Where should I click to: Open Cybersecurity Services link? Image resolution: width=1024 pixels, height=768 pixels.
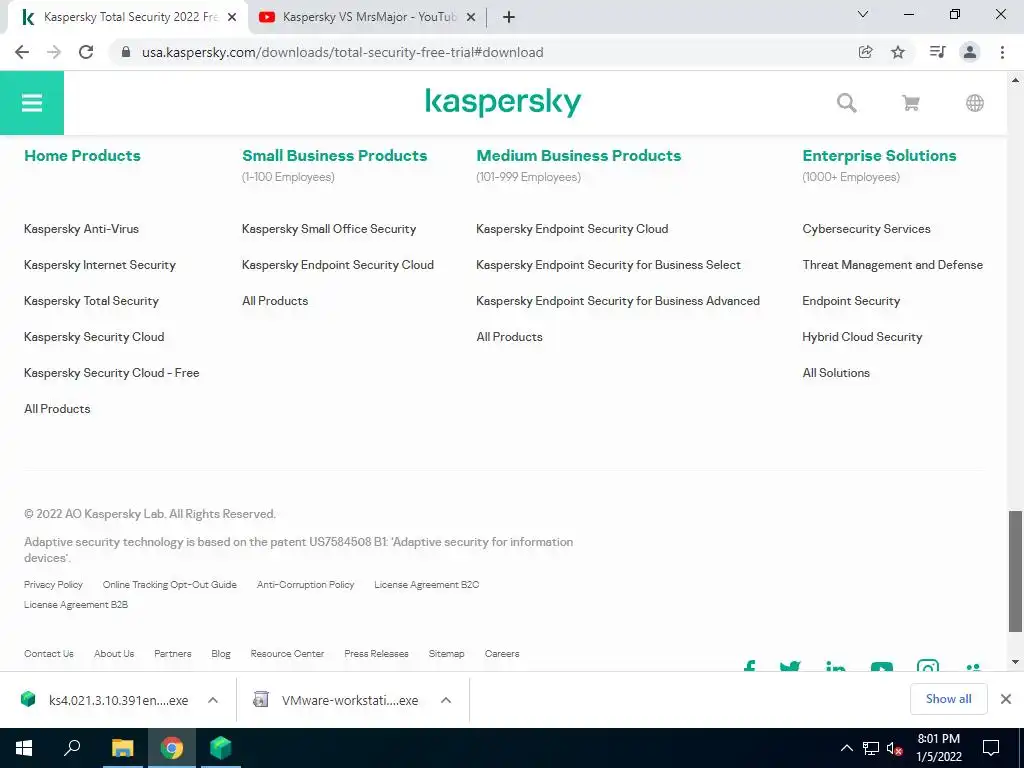866,229
